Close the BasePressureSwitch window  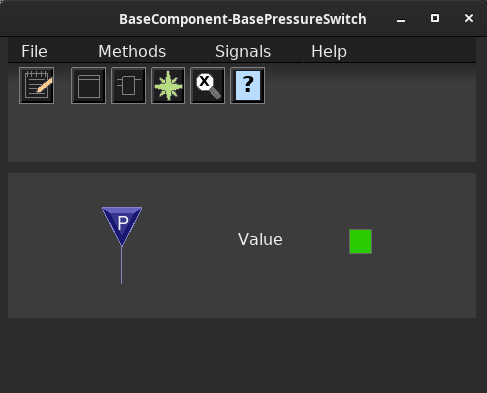469,18
